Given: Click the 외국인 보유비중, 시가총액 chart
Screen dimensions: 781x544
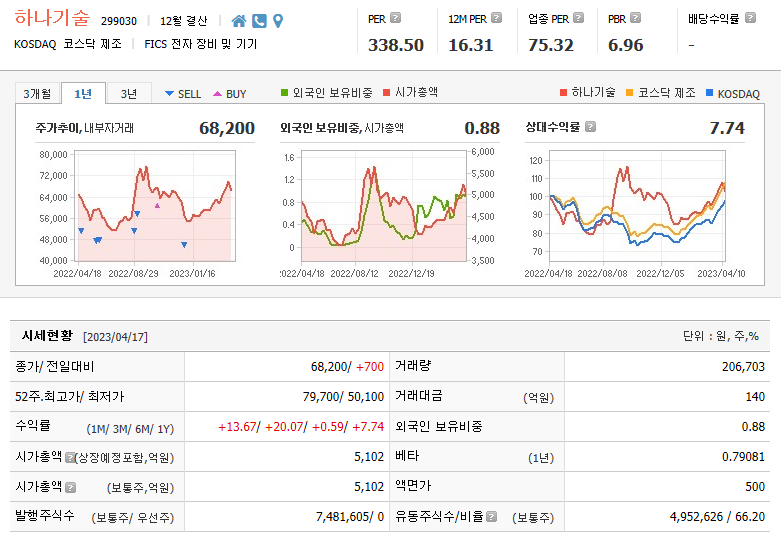Looking at the screenshot, I should 384,206.
